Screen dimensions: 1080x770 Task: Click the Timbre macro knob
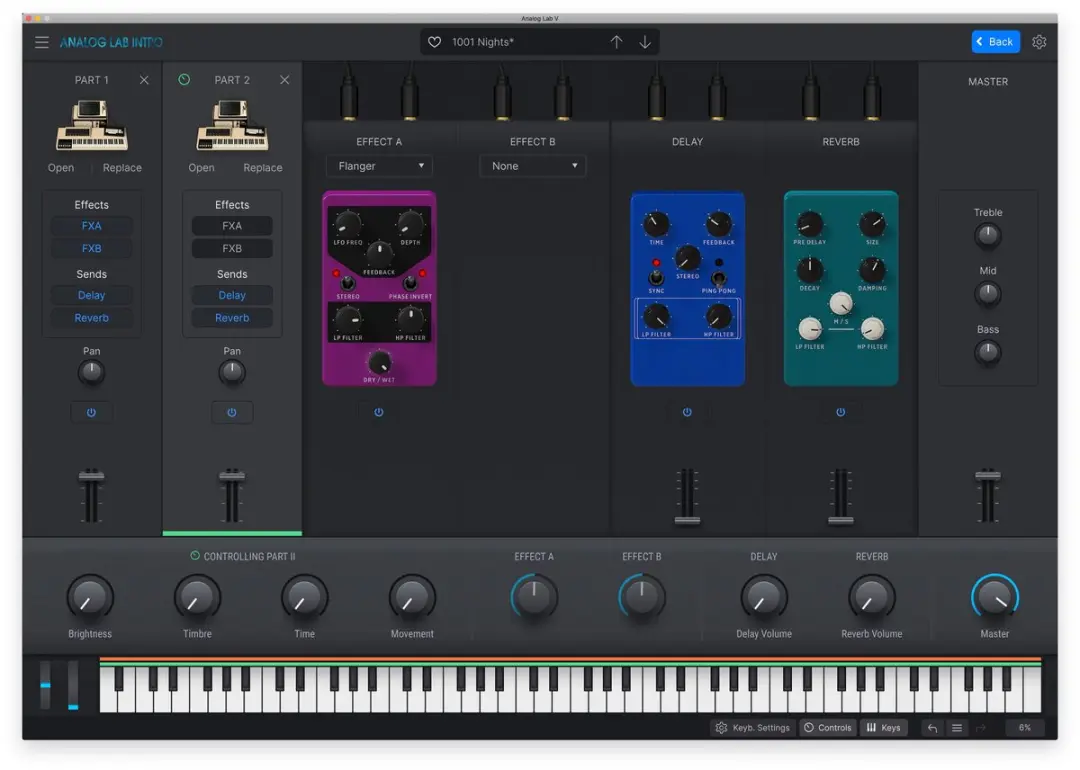point(197,598)
